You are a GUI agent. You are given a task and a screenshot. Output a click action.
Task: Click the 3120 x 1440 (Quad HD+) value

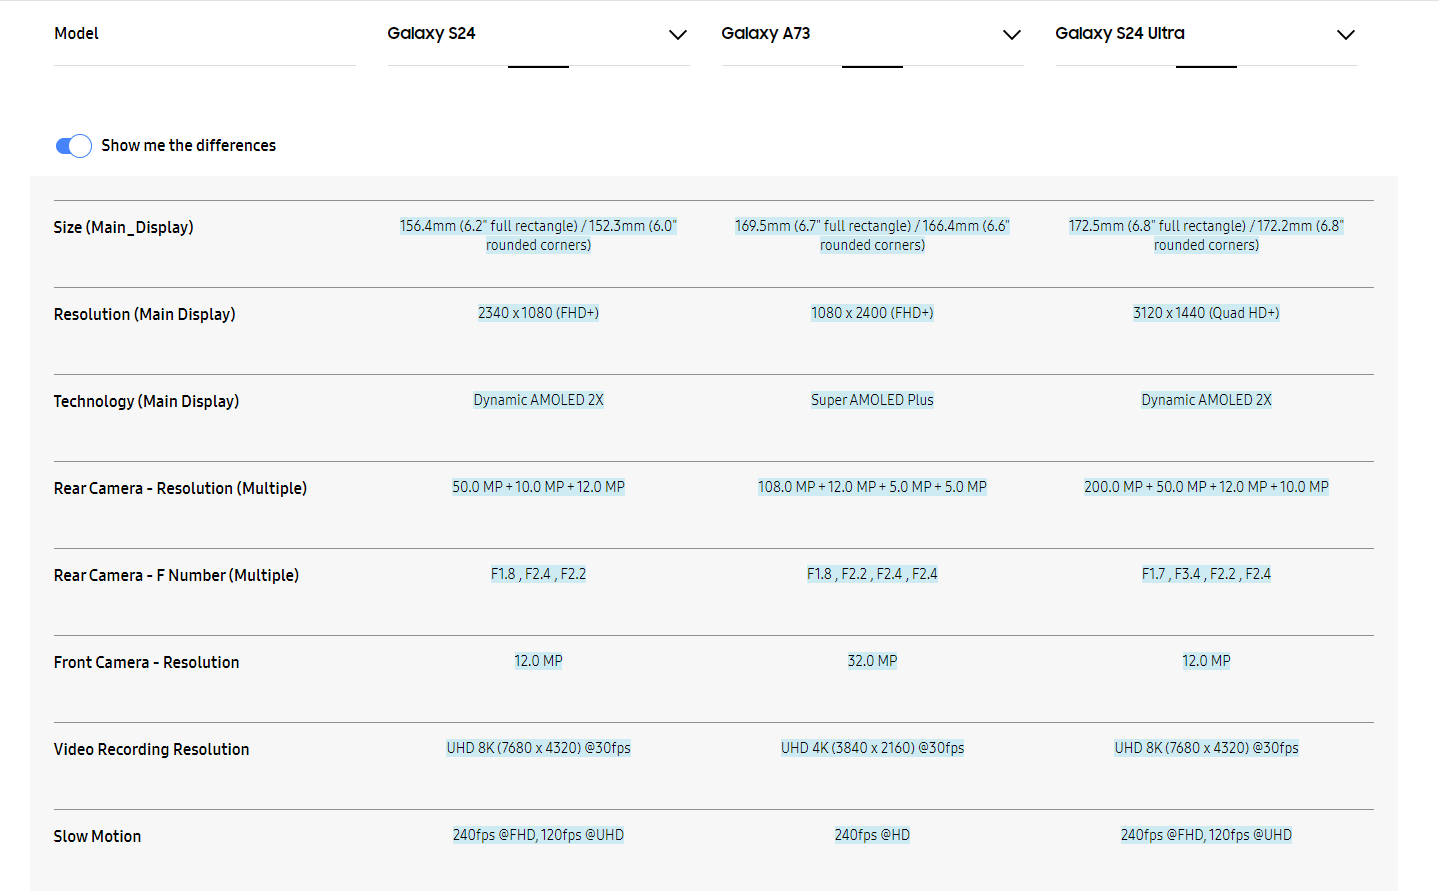[1206, 313]
